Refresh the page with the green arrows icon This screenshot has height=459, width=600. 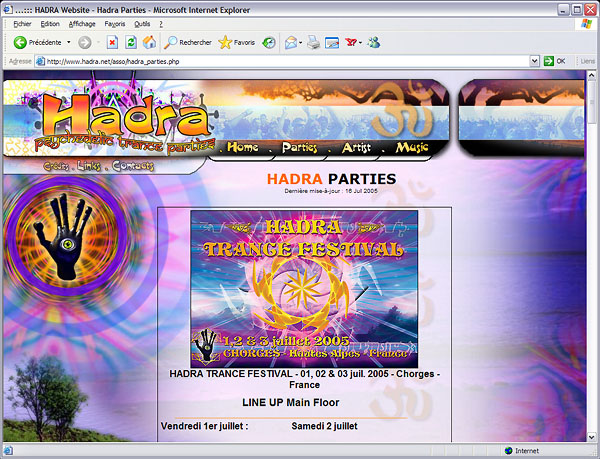131,42
